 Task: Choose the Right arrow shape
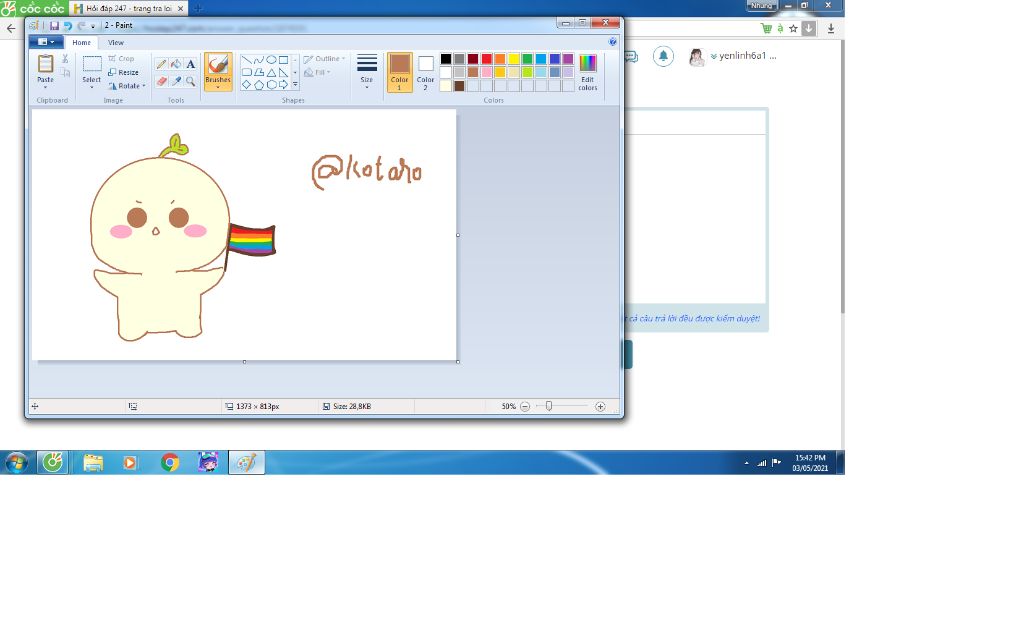coord(283,84)
